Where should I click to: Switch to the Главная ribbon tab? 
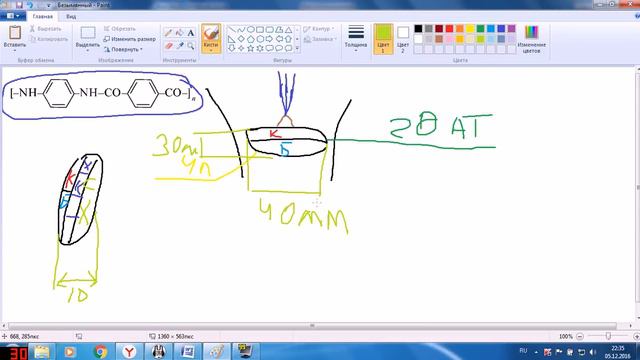coord(42,16)
